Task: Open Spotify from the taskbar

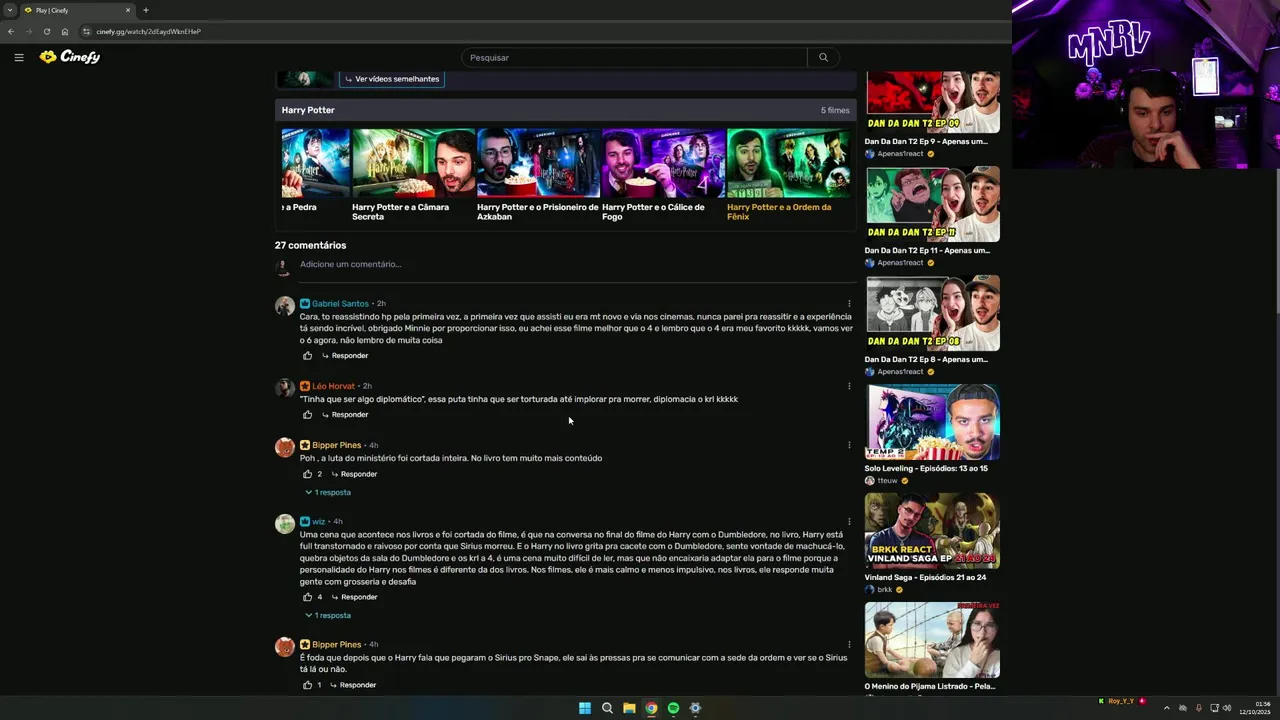Action: click(x=673, y=708)
